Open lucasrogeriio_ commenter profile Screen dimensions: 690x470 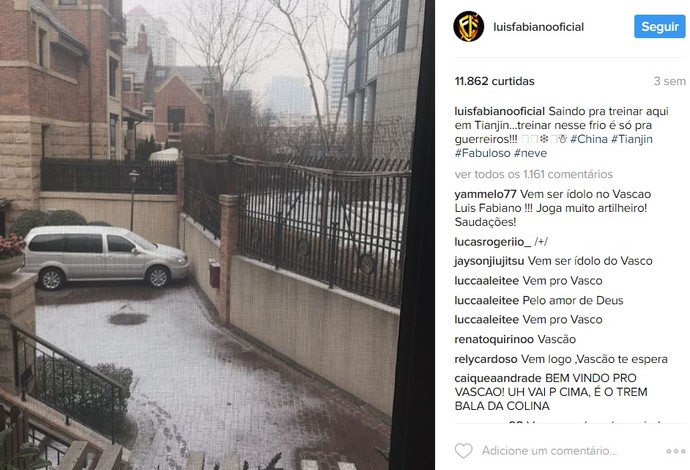493,242
